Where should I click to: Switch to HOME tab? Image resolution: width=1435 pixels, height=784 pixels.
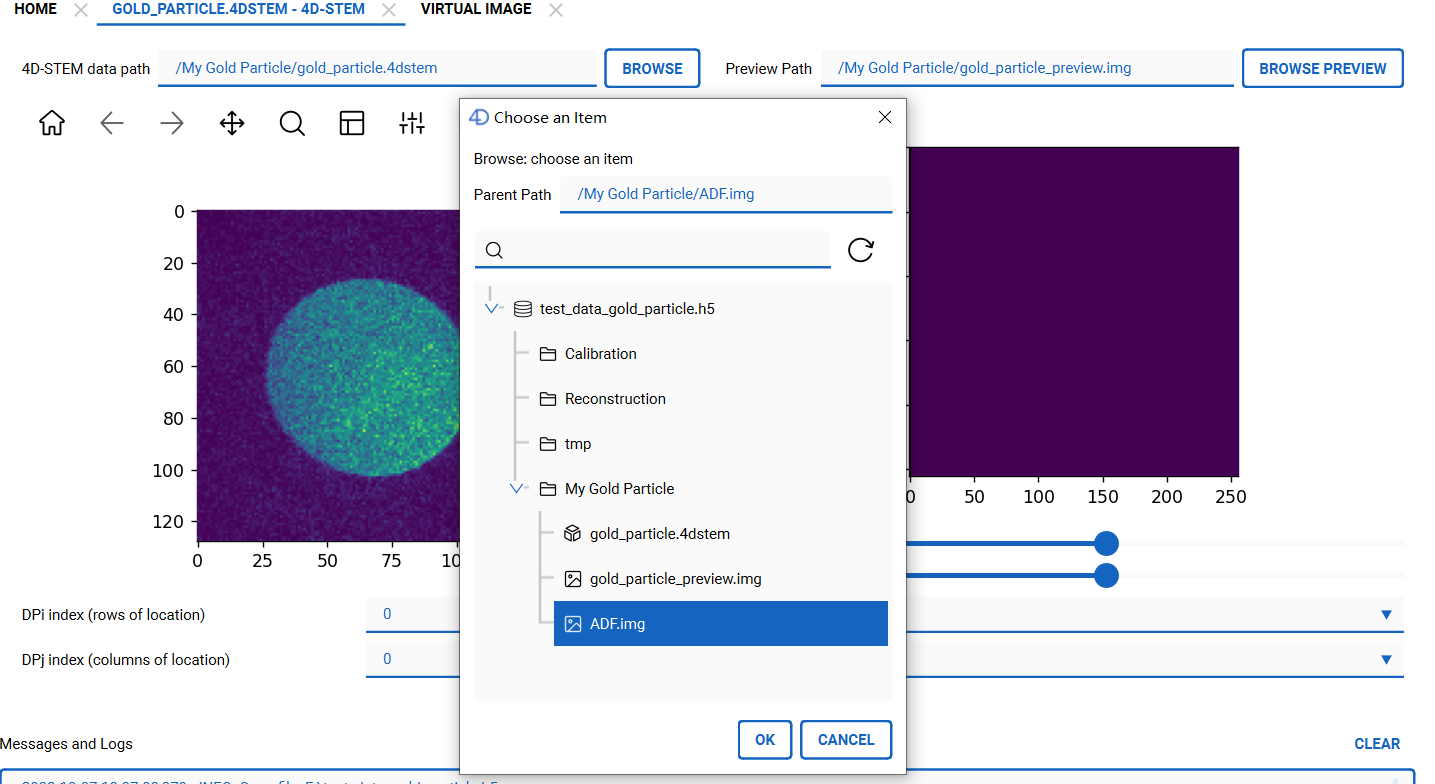pyautogui.click(x=36, y=9)
